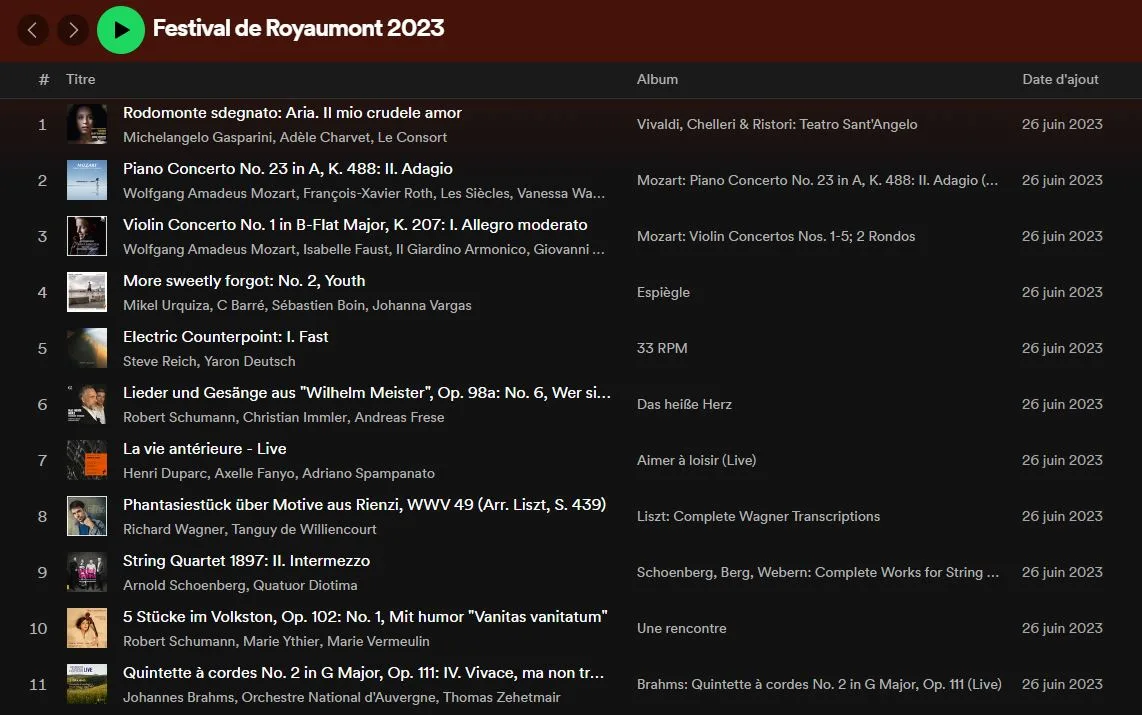The width and height of the screenshot is (1142, 715).
Task: Open album Das heiße Herz
Action: click(x=684, y=404)
